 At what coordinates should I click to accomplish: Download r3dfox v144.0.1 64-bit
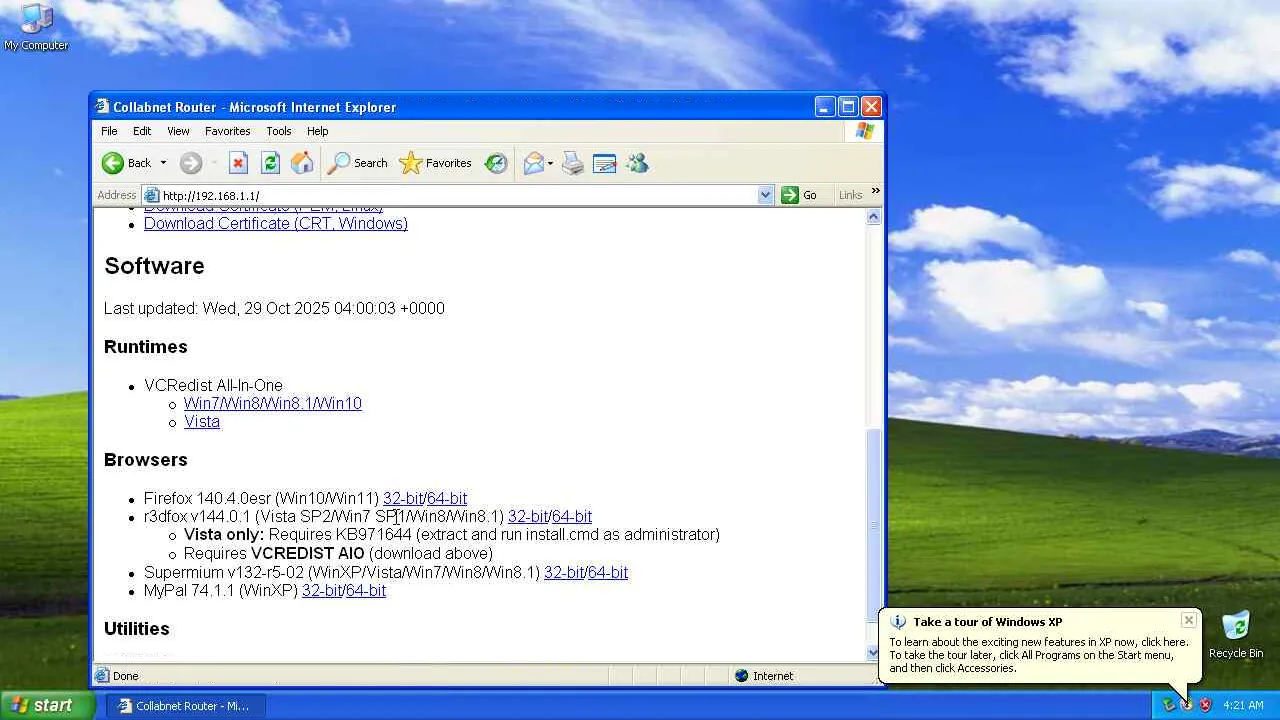click(x=572, y=516)
